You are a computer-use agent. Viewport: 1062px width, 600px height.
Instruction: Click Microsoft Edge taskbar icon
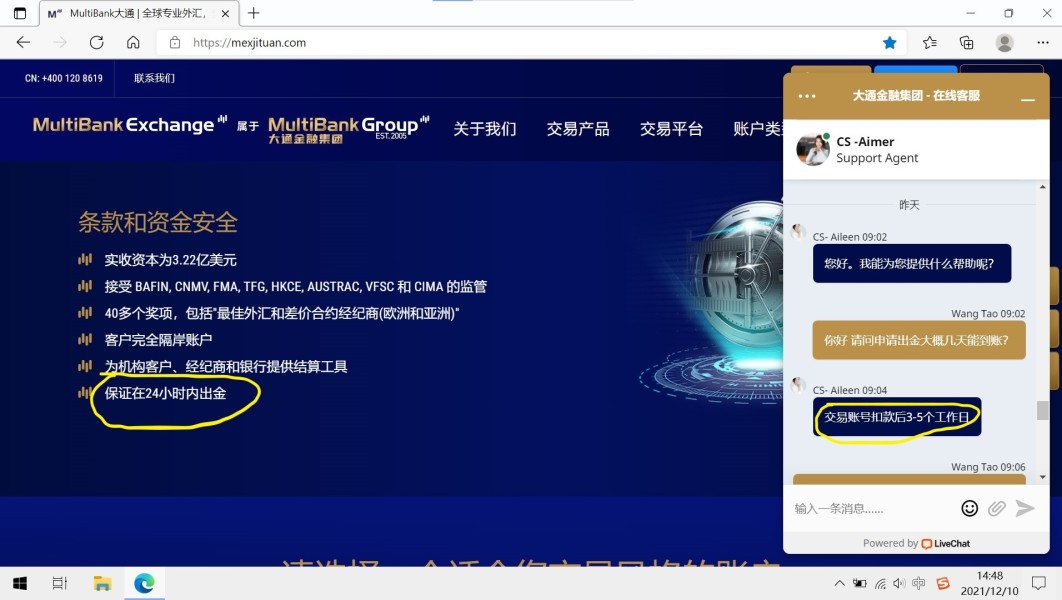click(x=144, y=583)
